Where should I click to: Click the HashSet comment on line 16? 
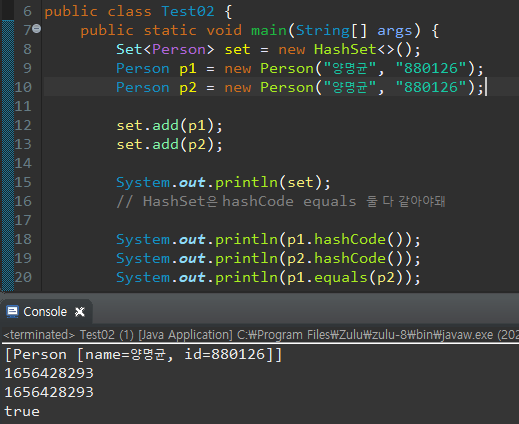(281, 201)
